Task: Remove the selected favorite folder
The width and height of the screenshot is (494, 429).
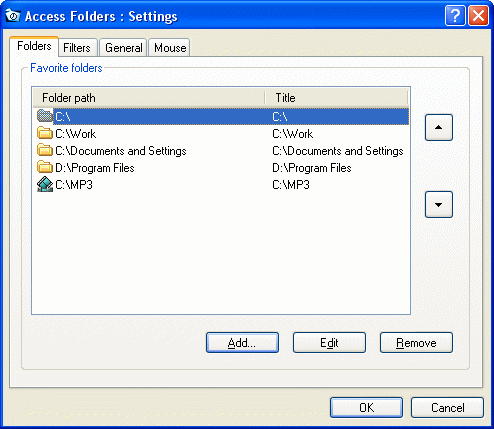Action: pos(416,343)
